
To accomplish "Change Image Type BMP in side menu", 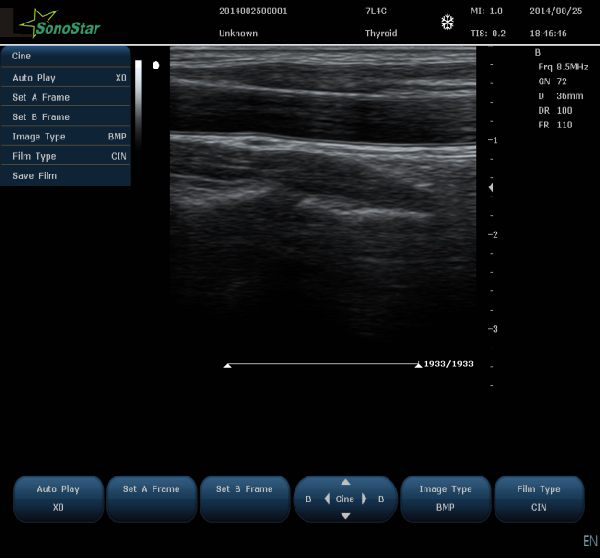I will (66, 136).
